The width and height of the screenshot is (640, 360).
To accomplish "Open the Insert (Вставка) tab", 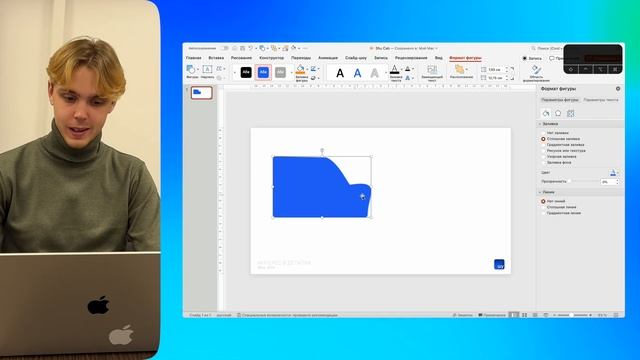I will pyautogui.click(x=216, y=58).
